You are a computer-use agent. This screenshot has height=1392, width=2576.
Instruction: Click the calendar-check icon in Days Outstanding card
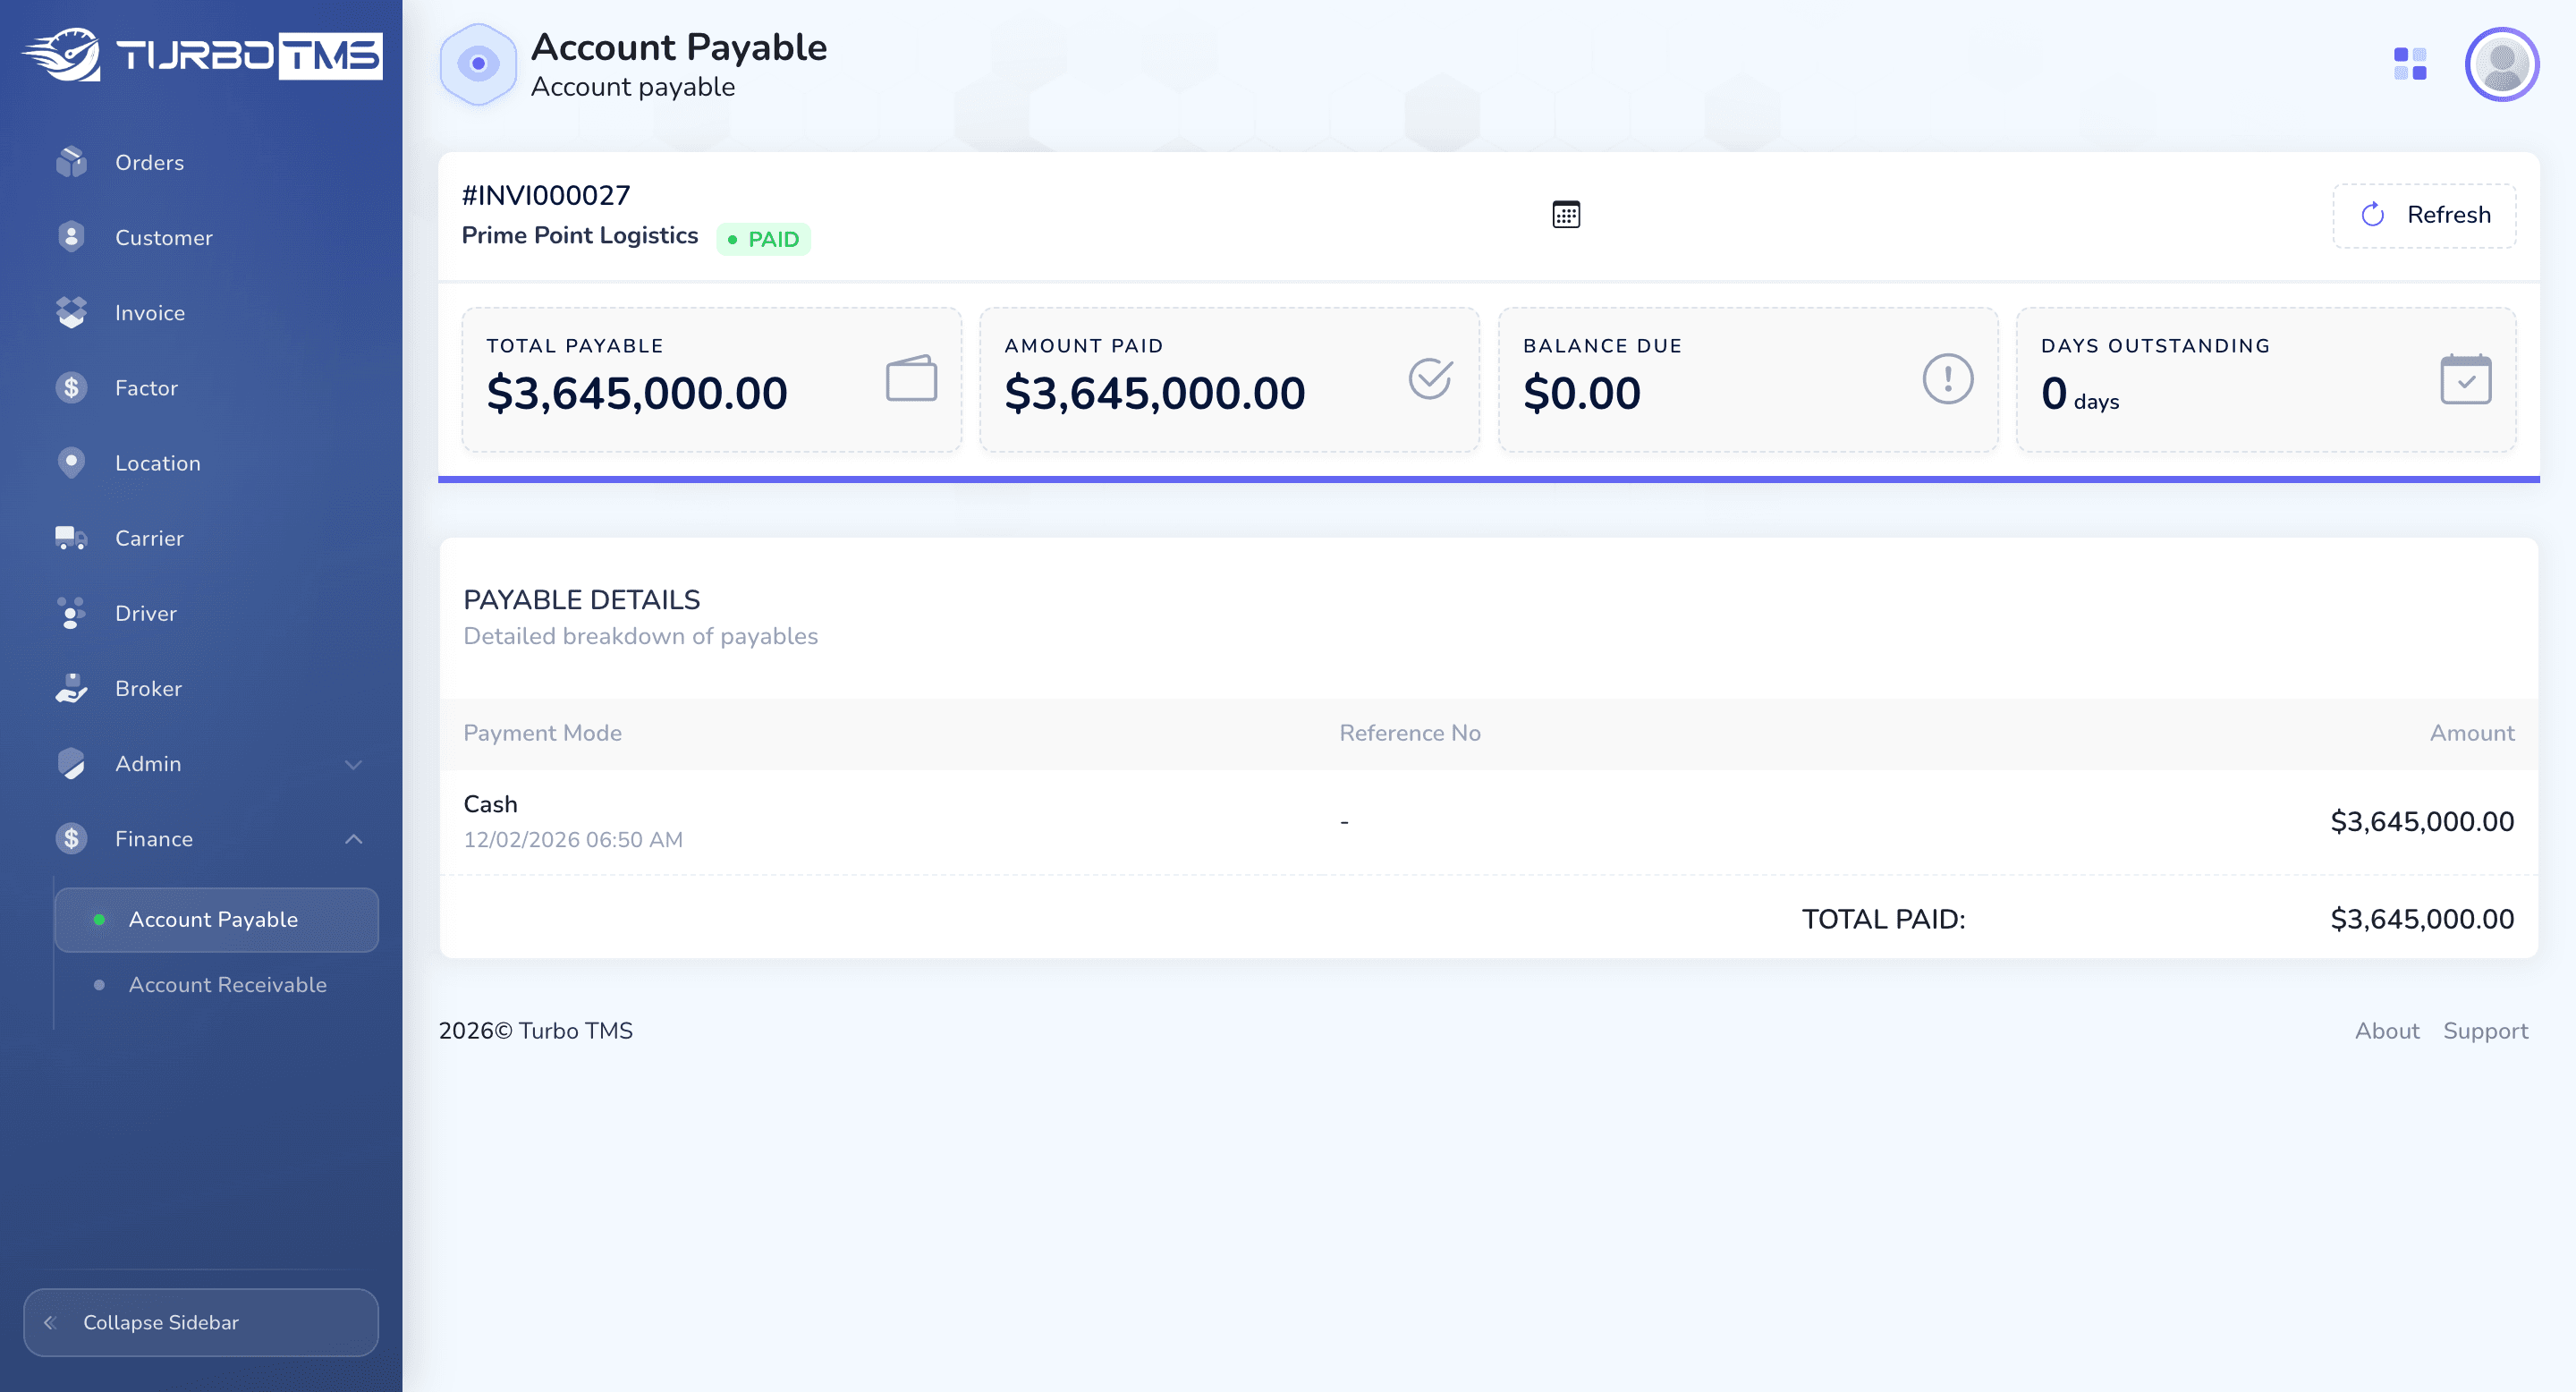click(x=2466, y=378)
